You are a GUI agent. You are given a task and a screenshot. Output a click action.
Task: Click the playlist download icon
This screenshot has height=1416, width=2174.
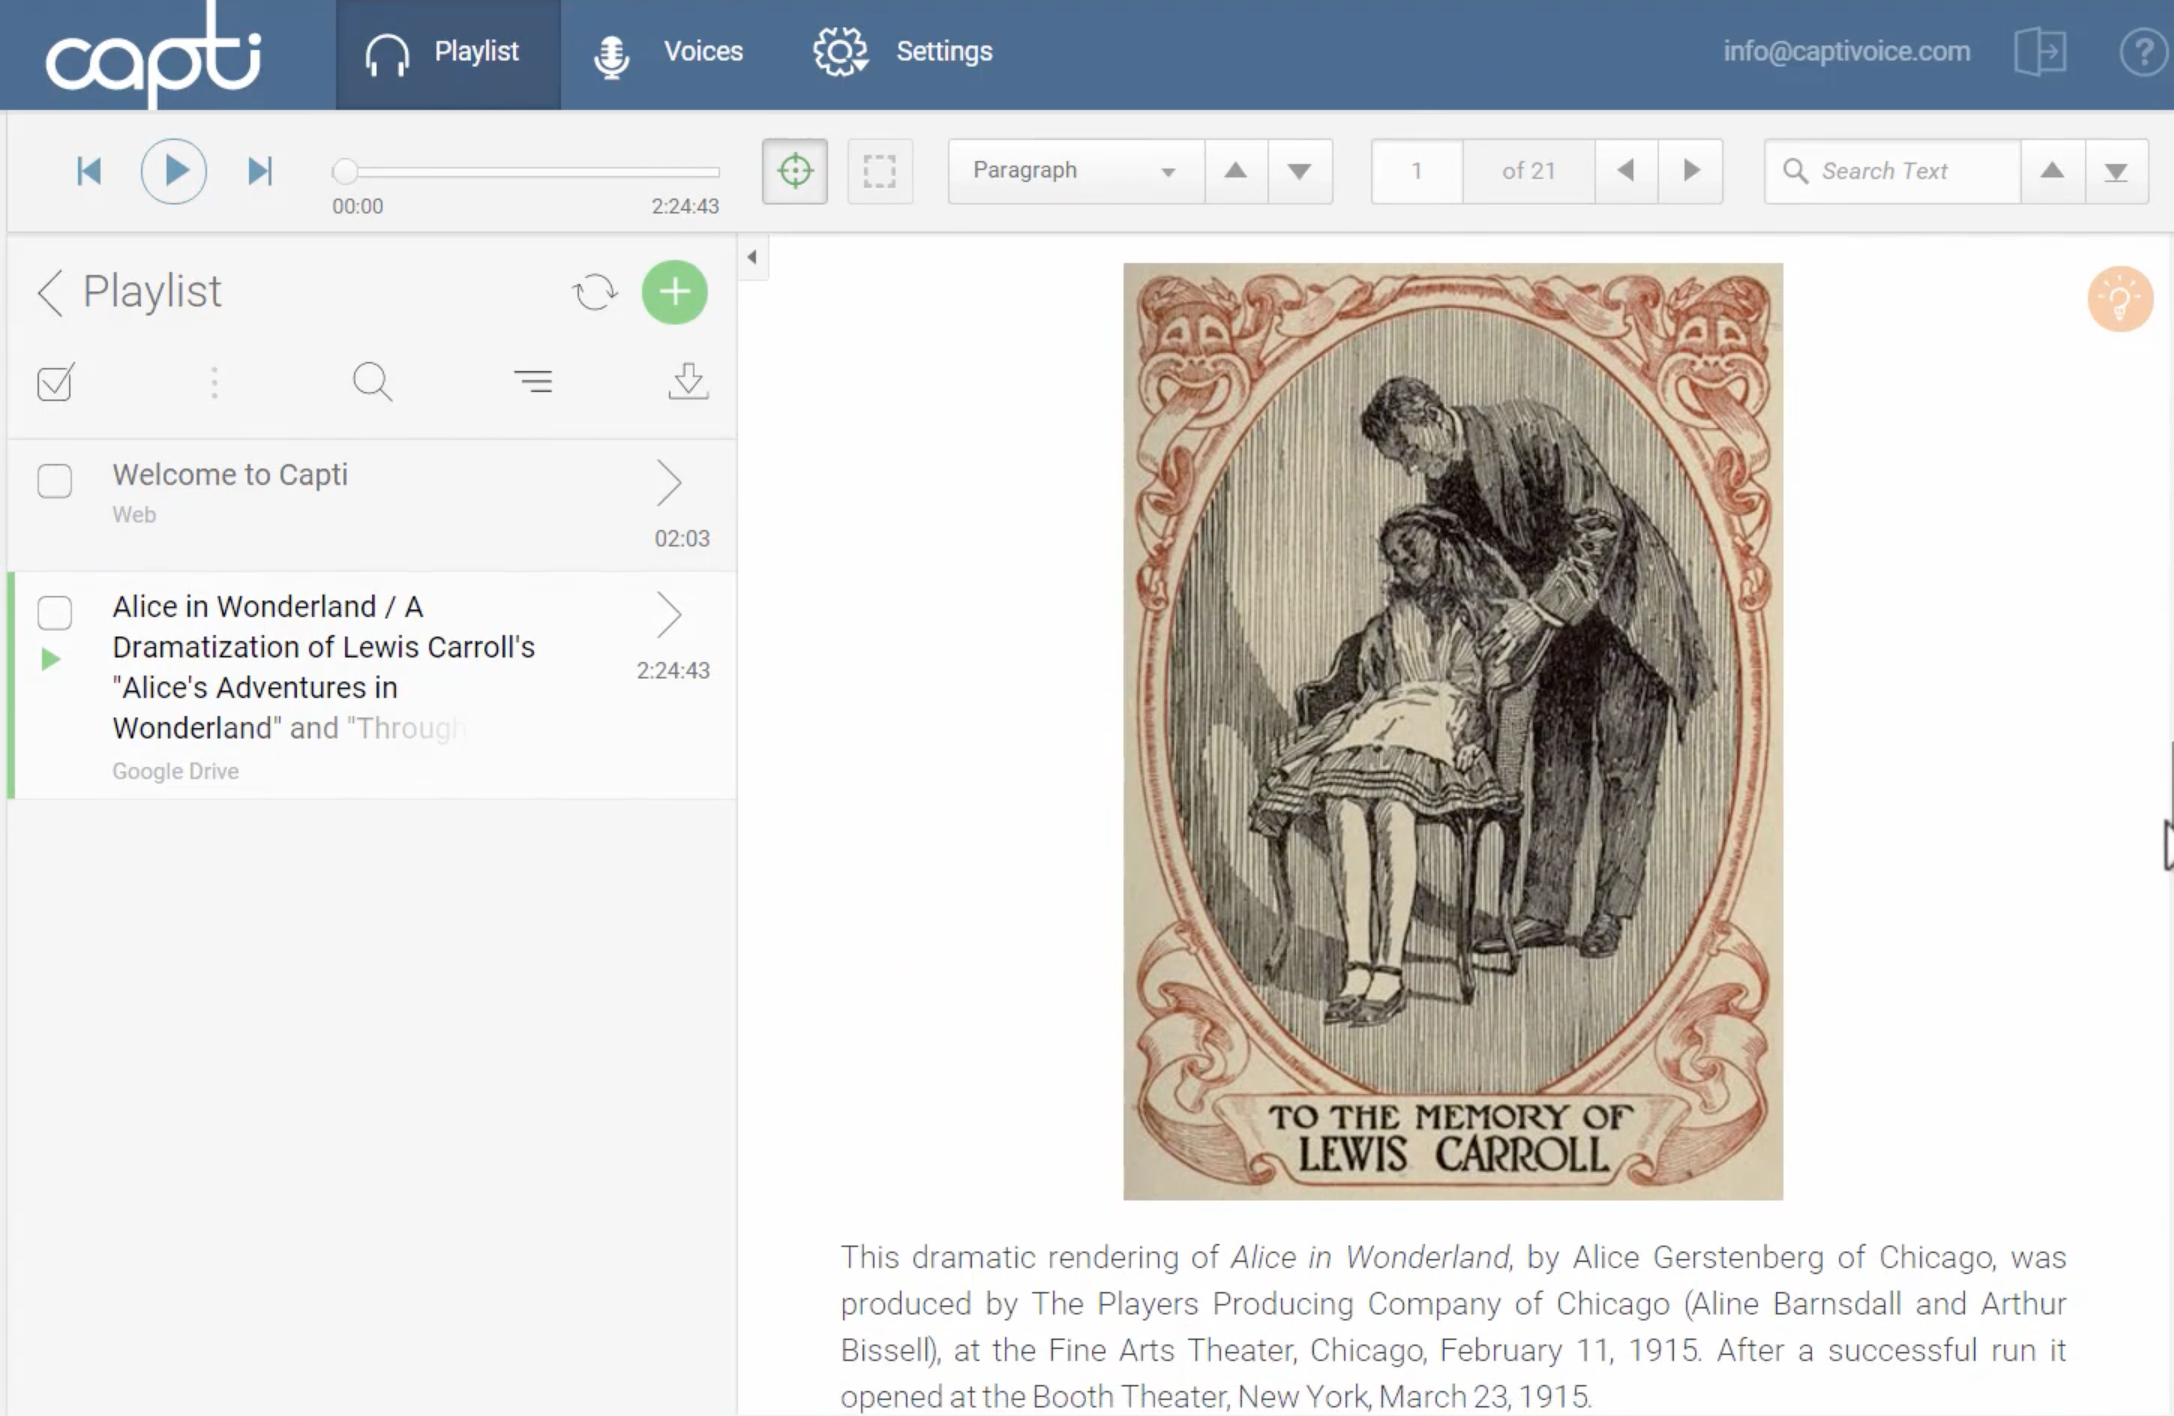(688, 382)
